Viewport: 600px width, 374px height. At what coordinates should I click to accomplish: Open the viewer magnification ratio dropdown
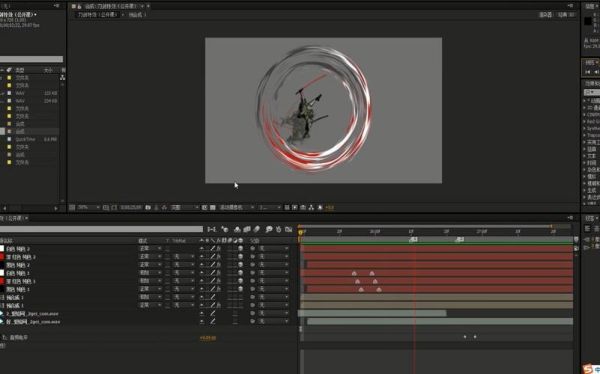click(x=88, y=207)
